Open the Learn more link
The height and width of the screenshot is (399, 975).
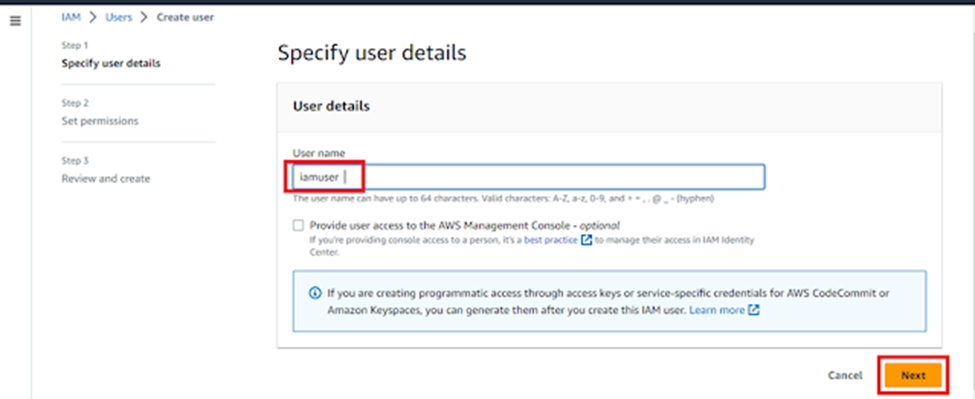[x=717, y=310]
